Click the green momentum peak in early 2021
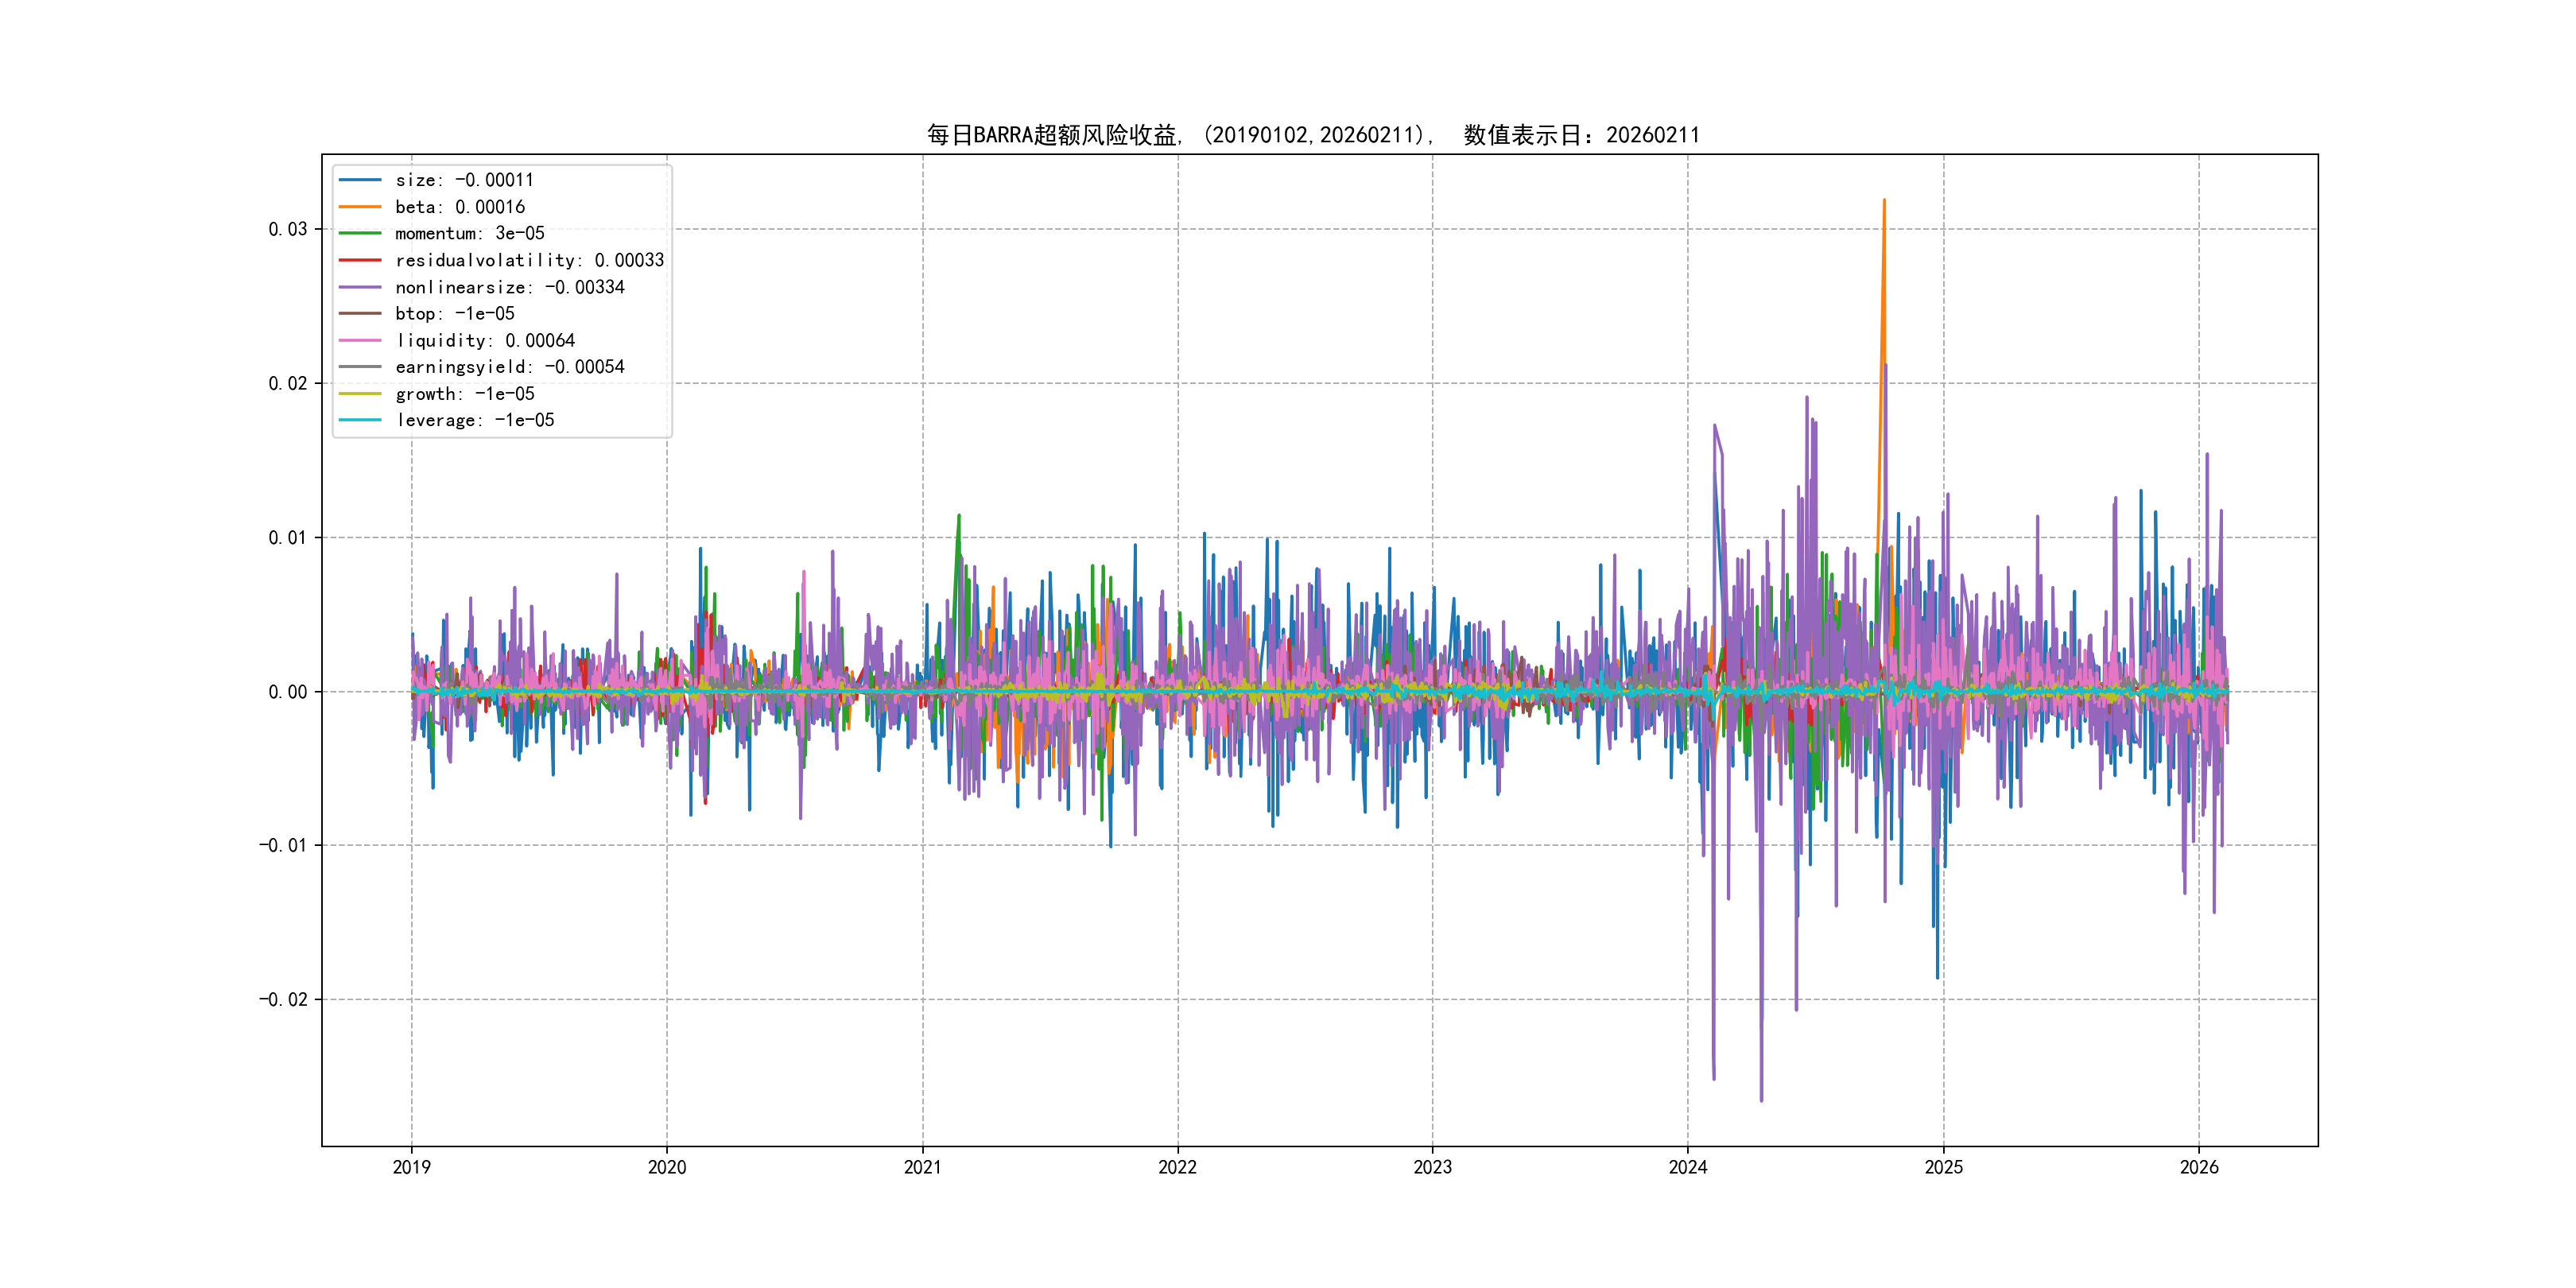This screenshot has height=1288, width=2576. [x=959, y=517]
